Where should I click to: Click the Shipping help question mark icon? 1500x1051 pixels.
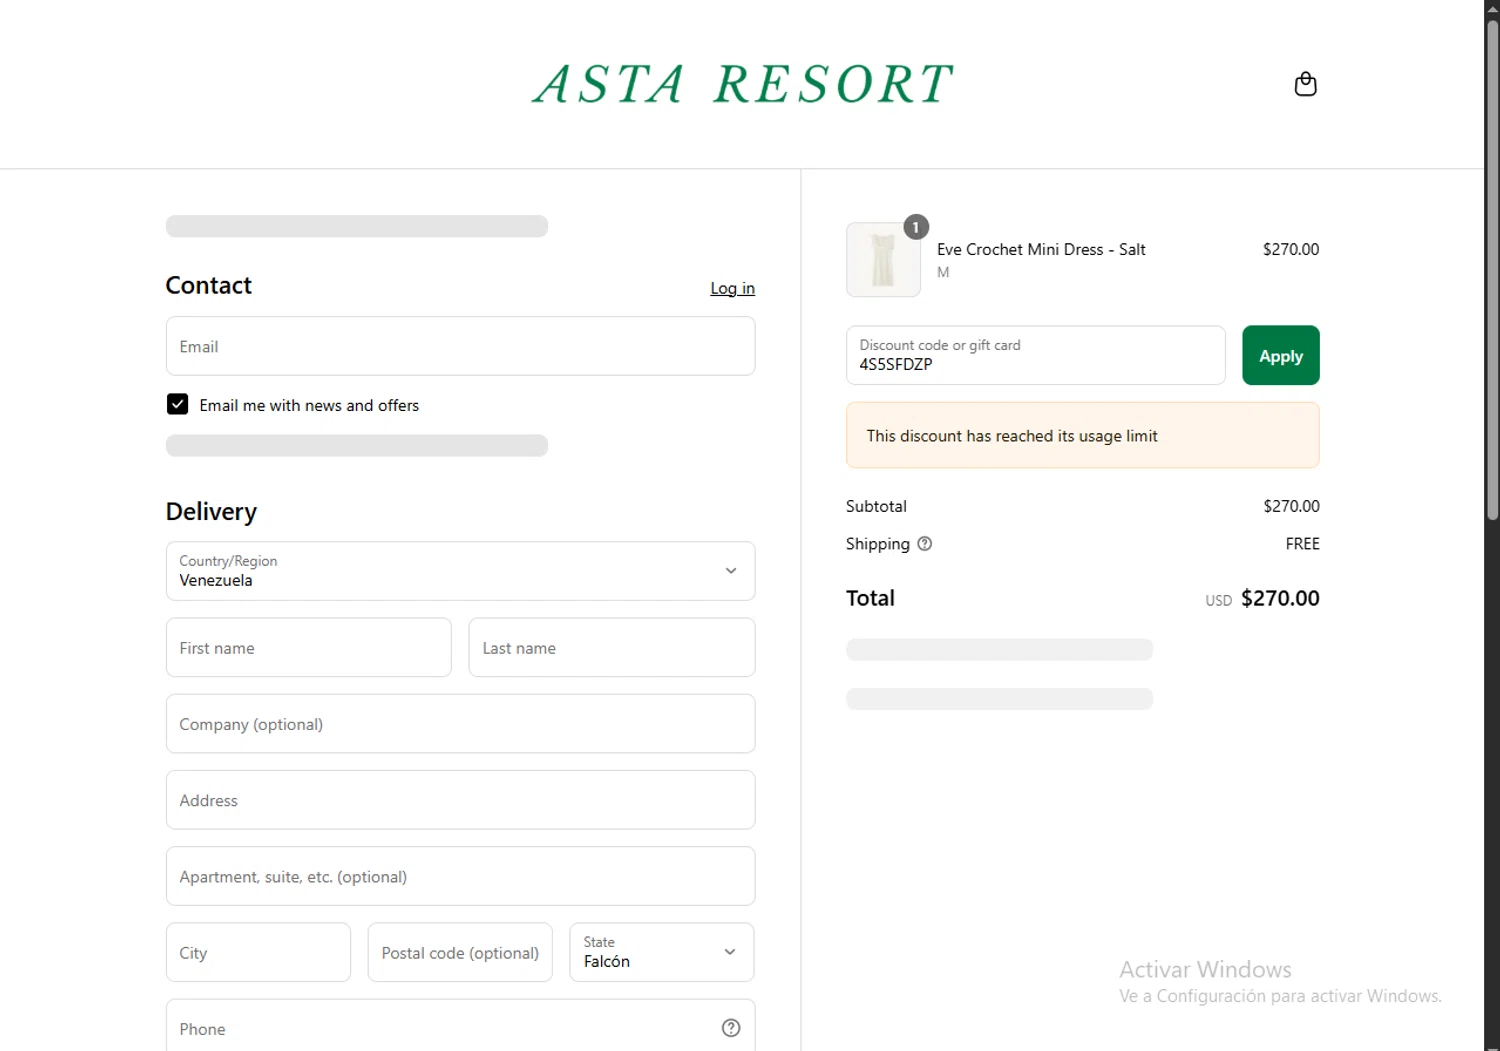click(x=925, y=544)
